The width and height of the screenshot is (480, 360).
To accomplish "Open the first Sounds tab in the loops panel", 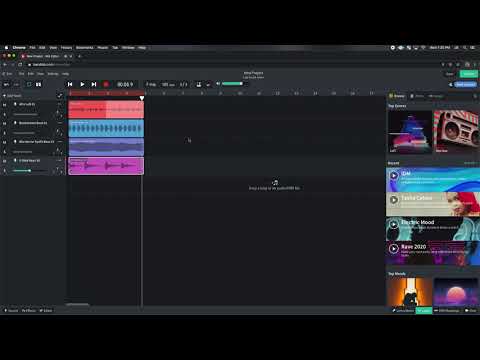I will (x=397, y=96).
